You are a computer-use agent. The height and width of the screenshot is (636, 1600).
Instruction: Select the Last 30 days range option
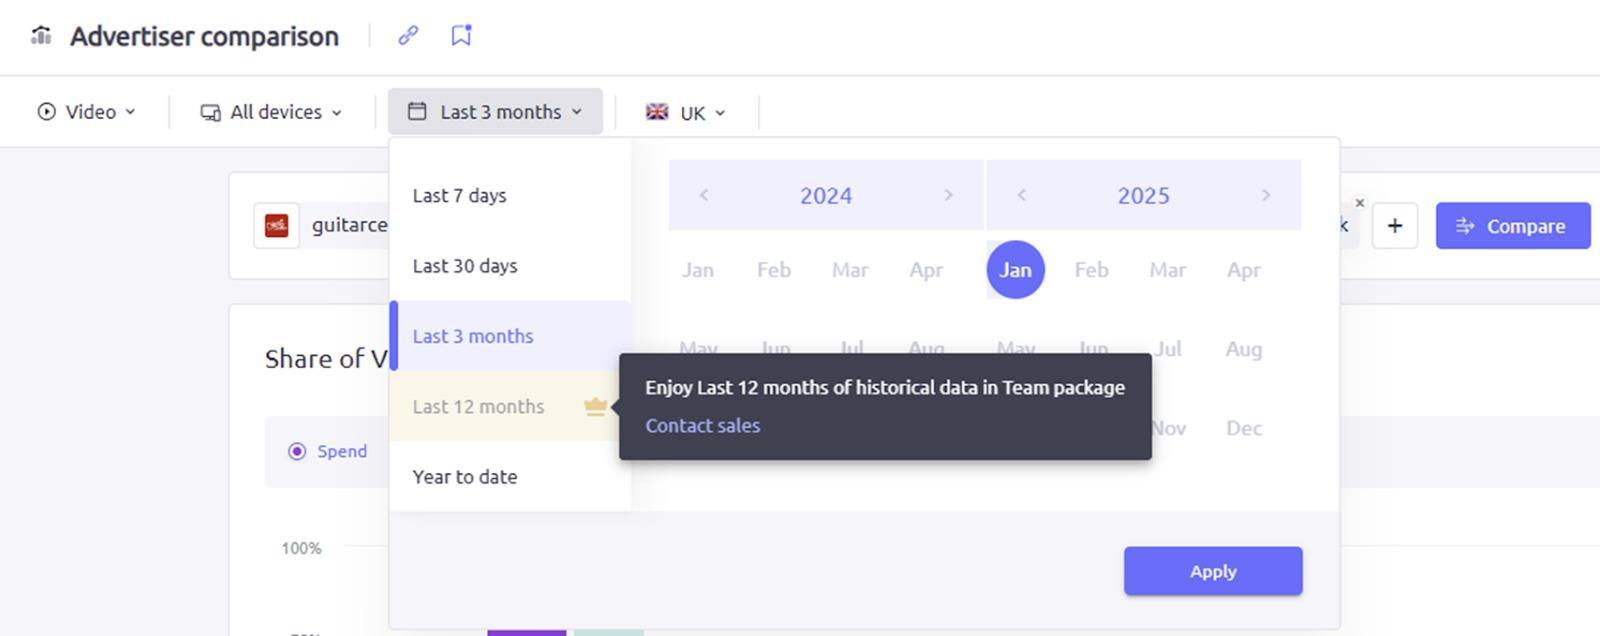tap(464, 266)
